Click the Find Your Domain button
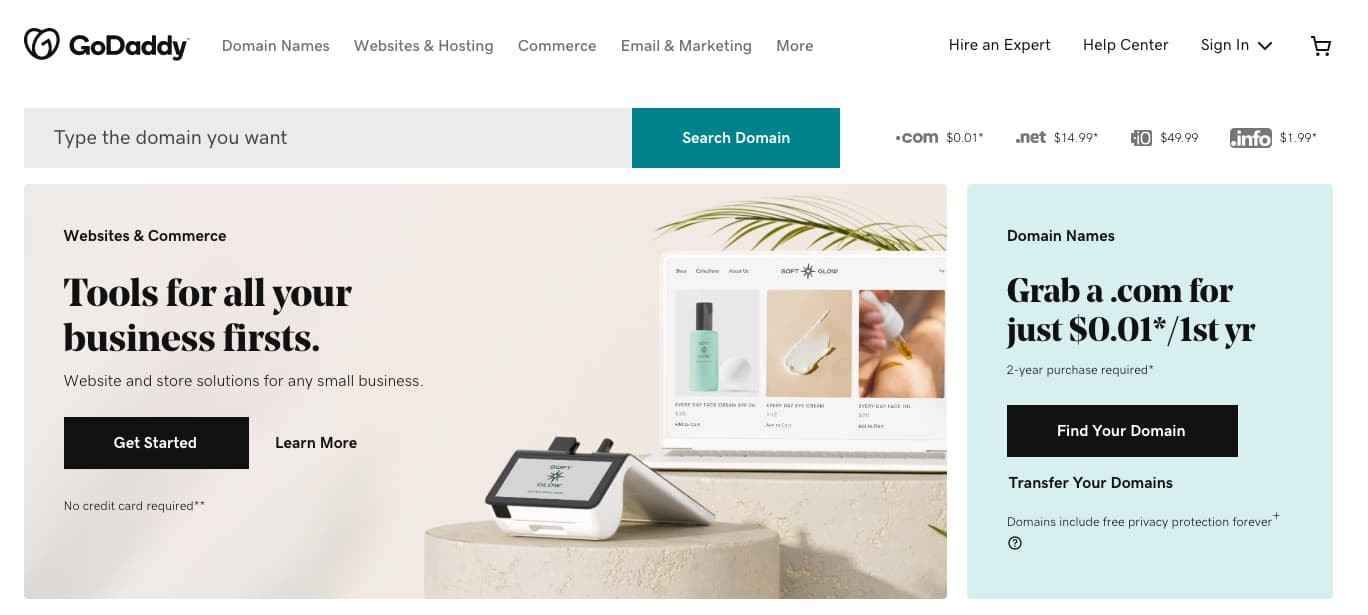The image size is (1368, 615). pyautogui.click(x=1122, y=431)
